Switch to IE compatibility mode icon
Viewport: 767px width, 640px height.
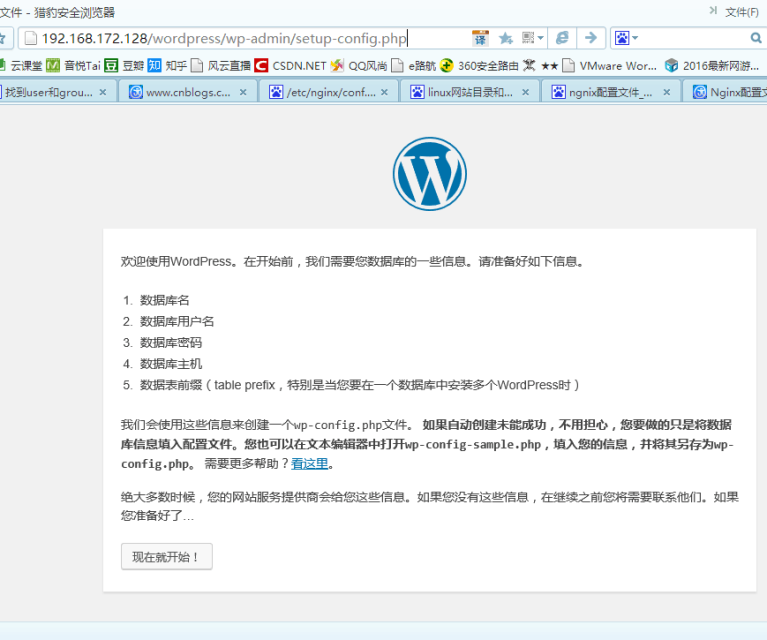click(x=562, y=38)
